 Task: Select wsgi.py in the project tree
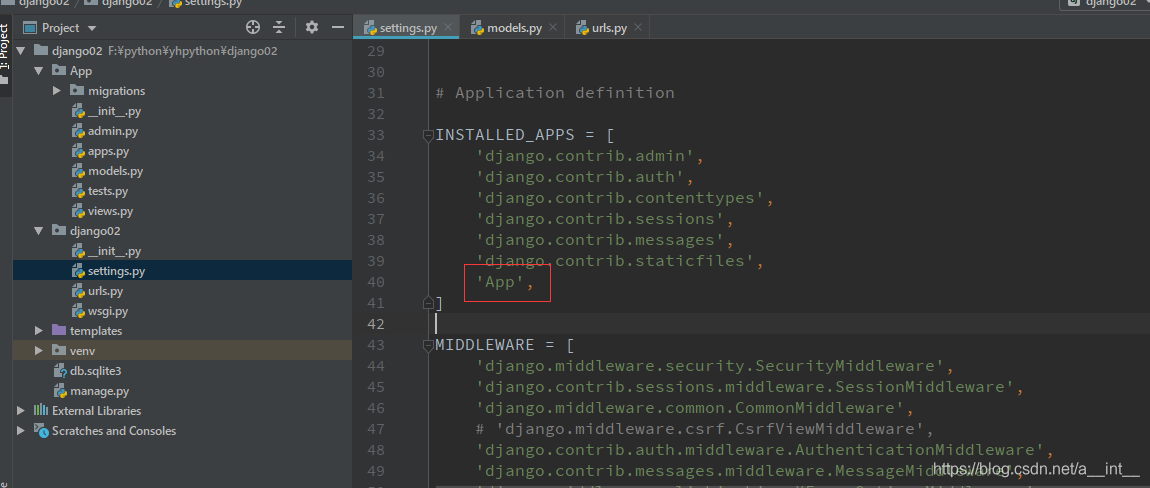pos(108,311)
